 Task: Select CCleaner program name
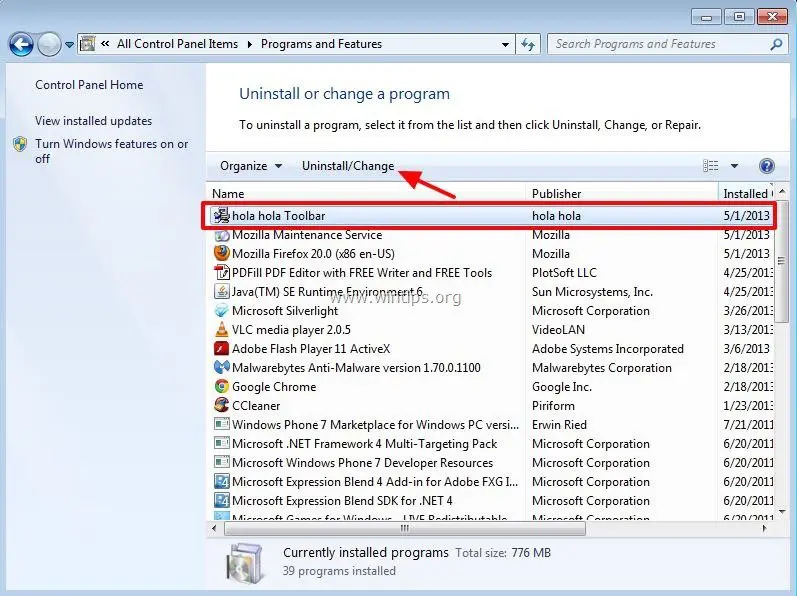coord(256,405)
